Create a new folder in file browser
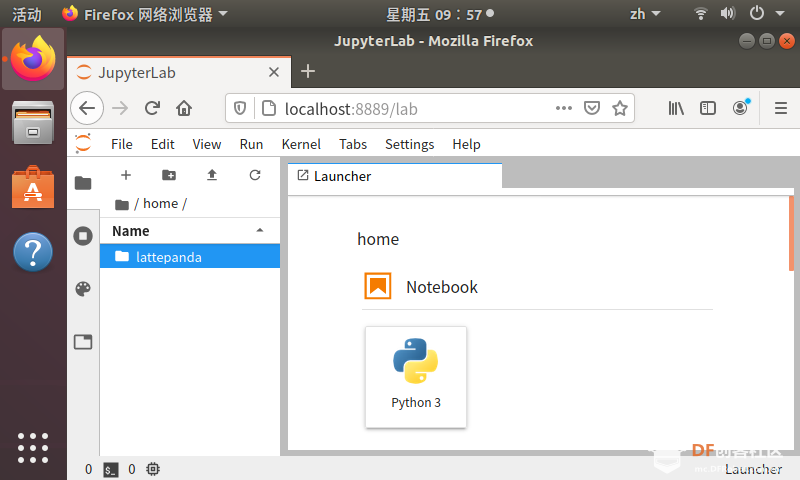Screen dimensions: 800x480 (x=169, y=175)
